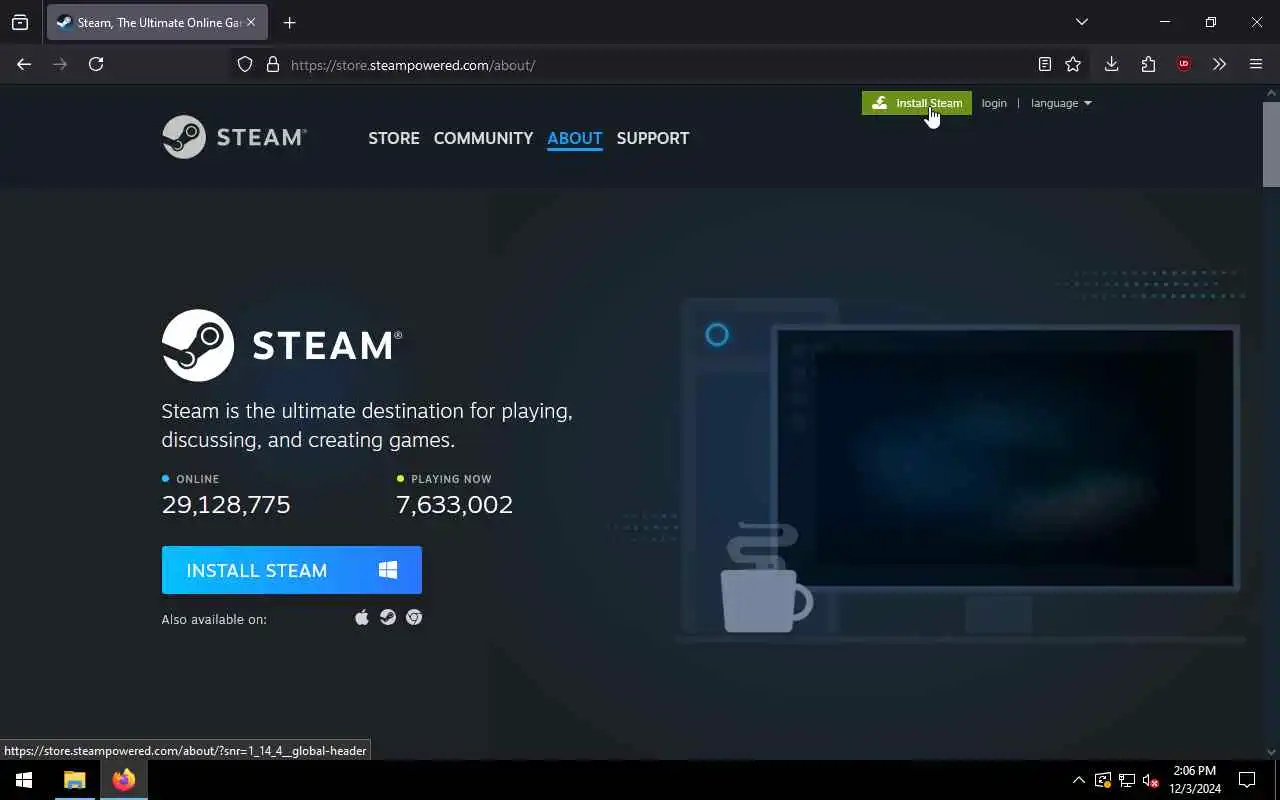Screen dimensions: 1280x800
Task: Click the Steam logo in site header
Action: tap(234, 137)
